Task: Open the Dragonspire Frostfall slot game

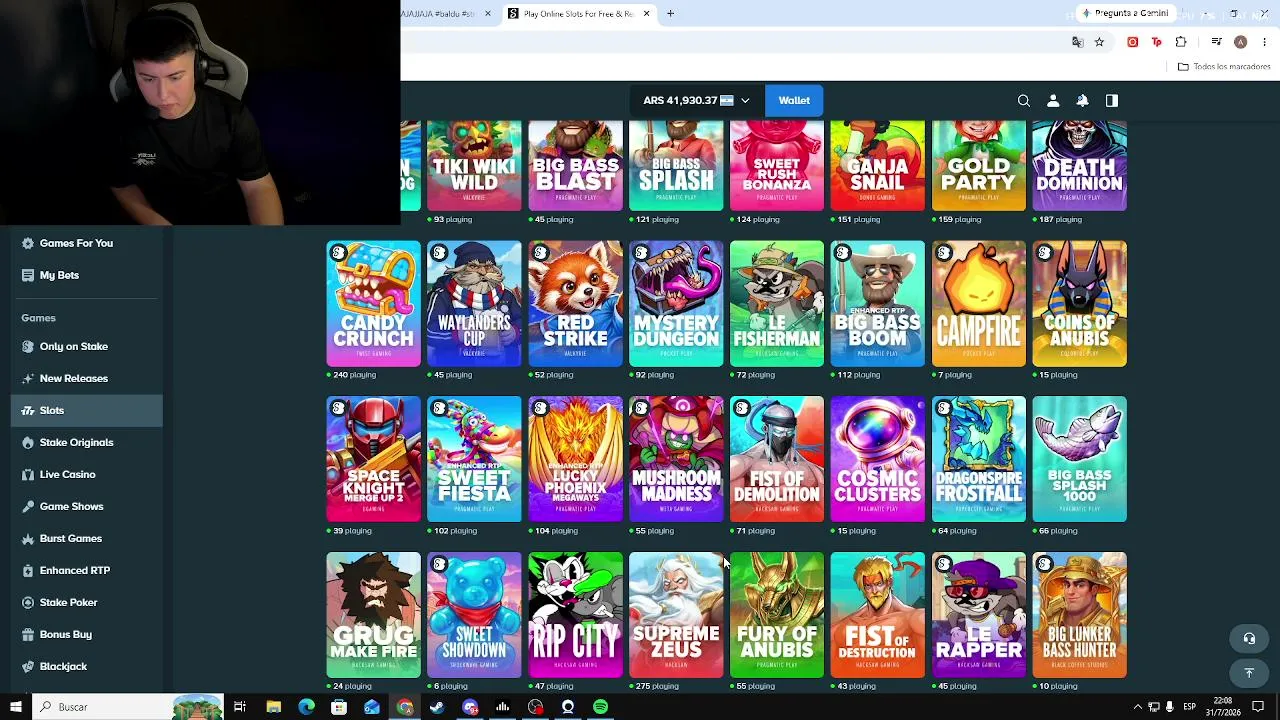Action: (x=979, y=460)
